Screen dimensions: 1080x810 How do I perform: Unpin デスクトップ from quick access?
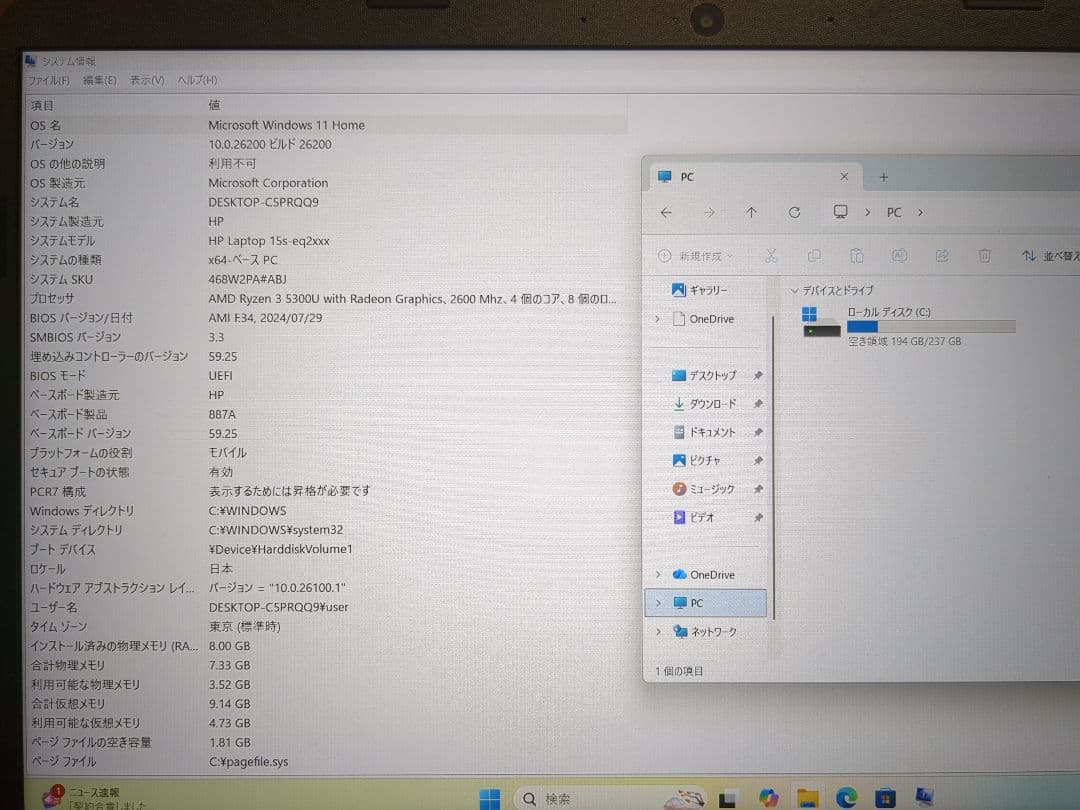[x=757, y=374]
